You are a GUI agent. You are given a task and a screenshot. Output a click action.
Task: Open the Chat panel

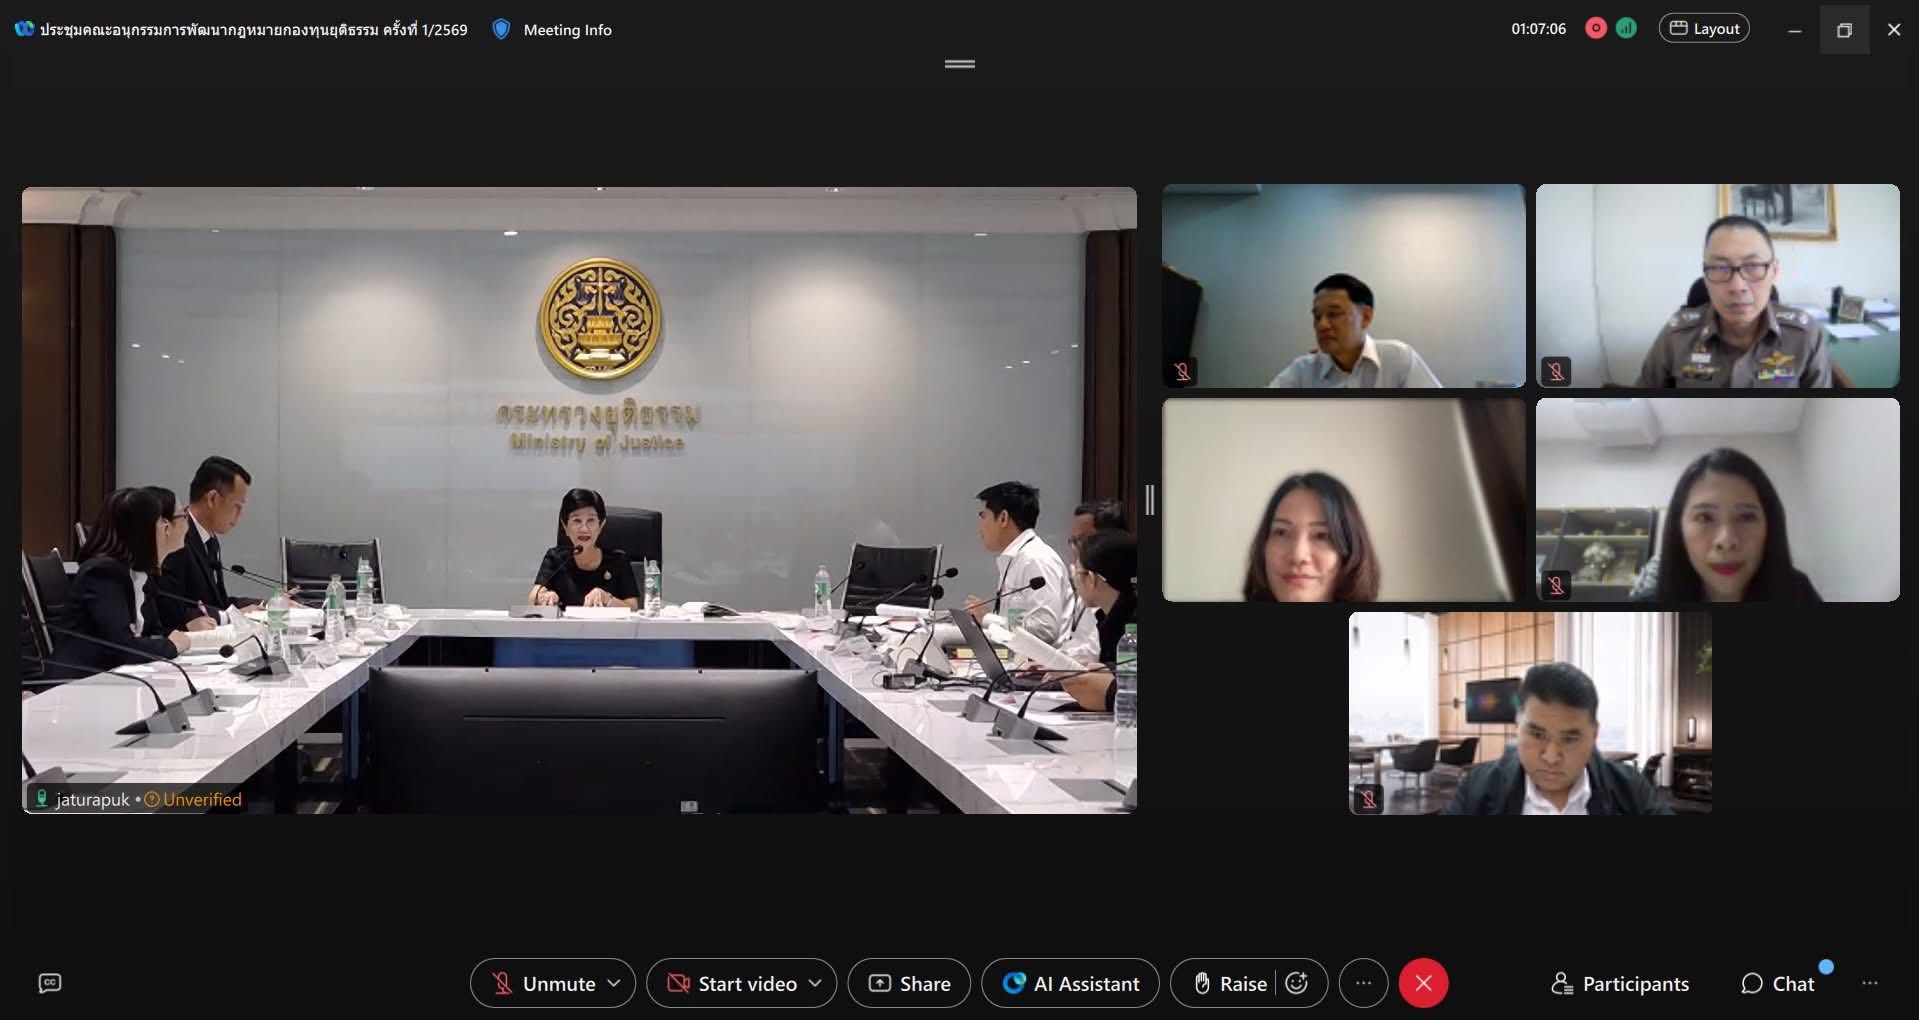point(1778,984)
